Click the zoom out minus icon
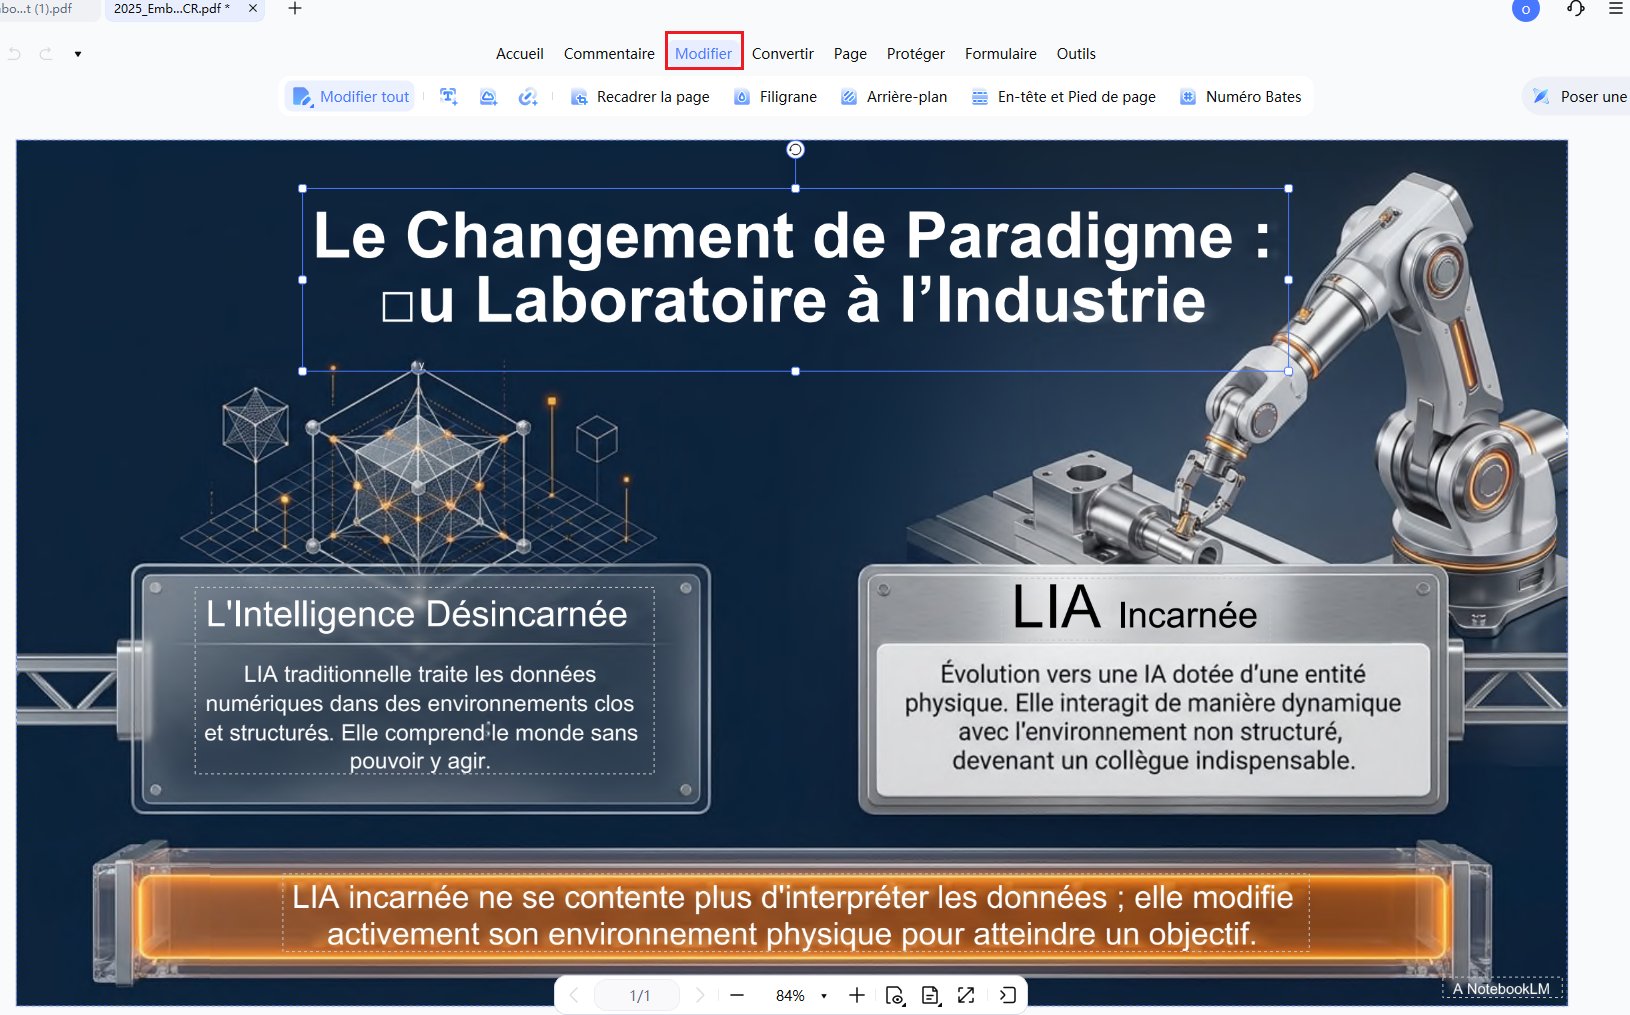Image resolution: width=1630 pixels, height=1015 pixels. tap(737, 995)
